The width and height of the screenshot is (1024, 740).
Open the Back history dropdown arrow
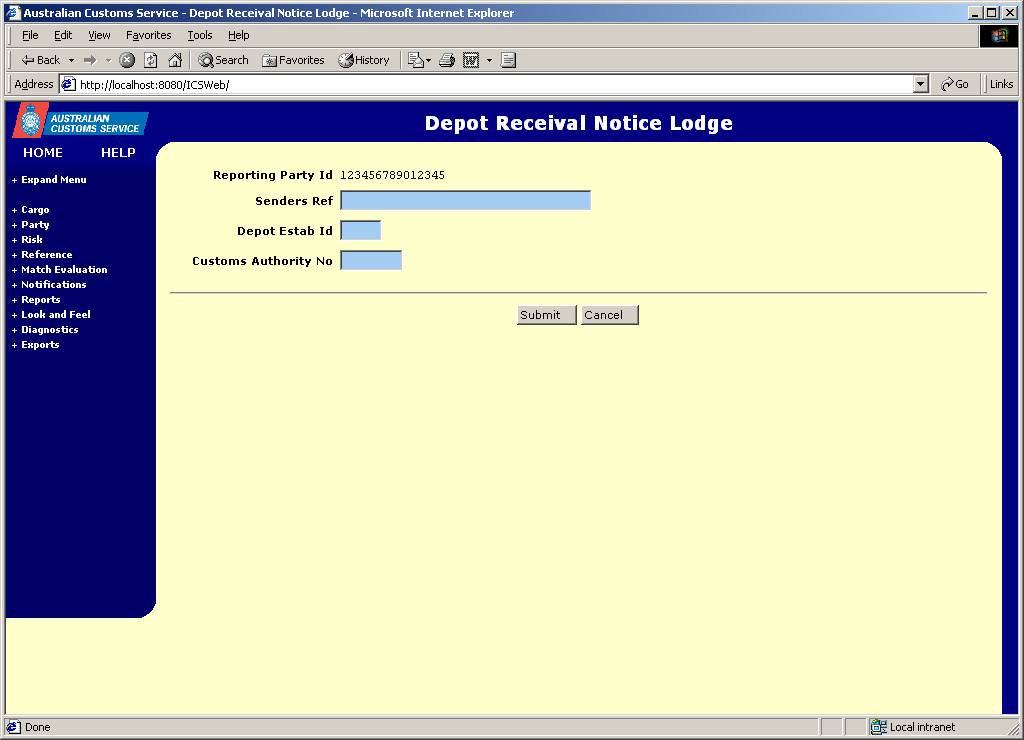(71, 60)
